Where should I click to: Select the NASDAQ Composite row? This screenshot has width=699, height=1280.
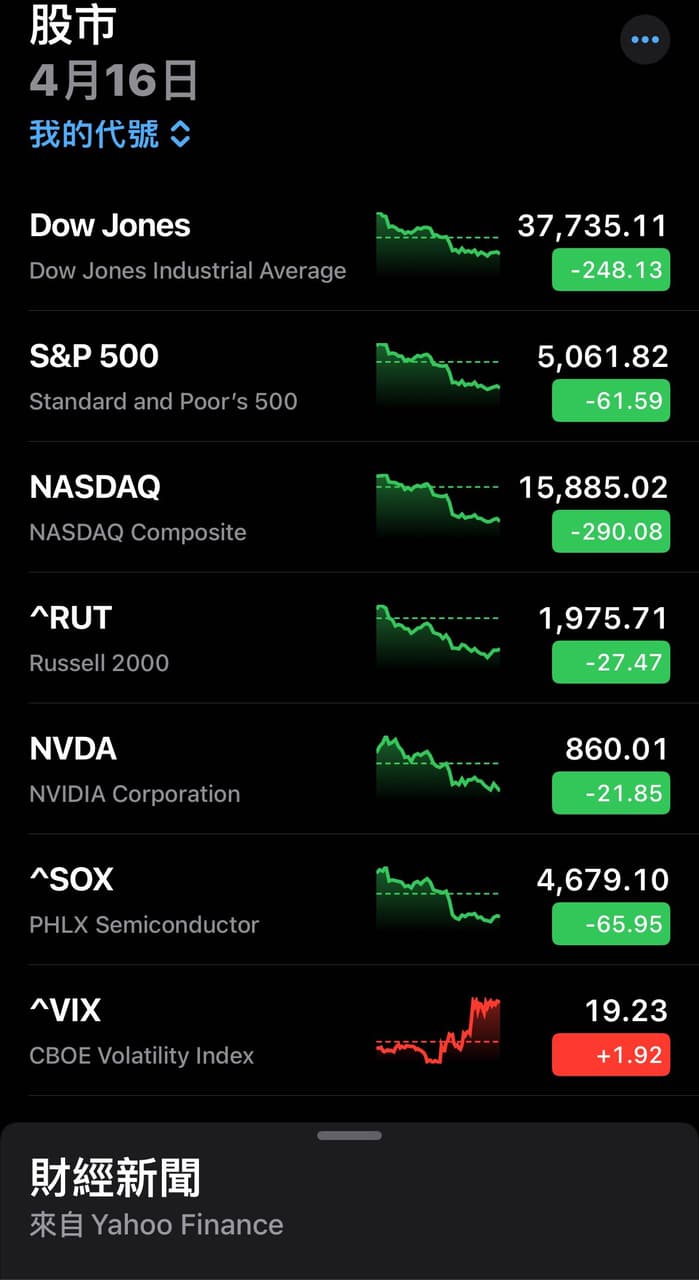coord(349,508)
